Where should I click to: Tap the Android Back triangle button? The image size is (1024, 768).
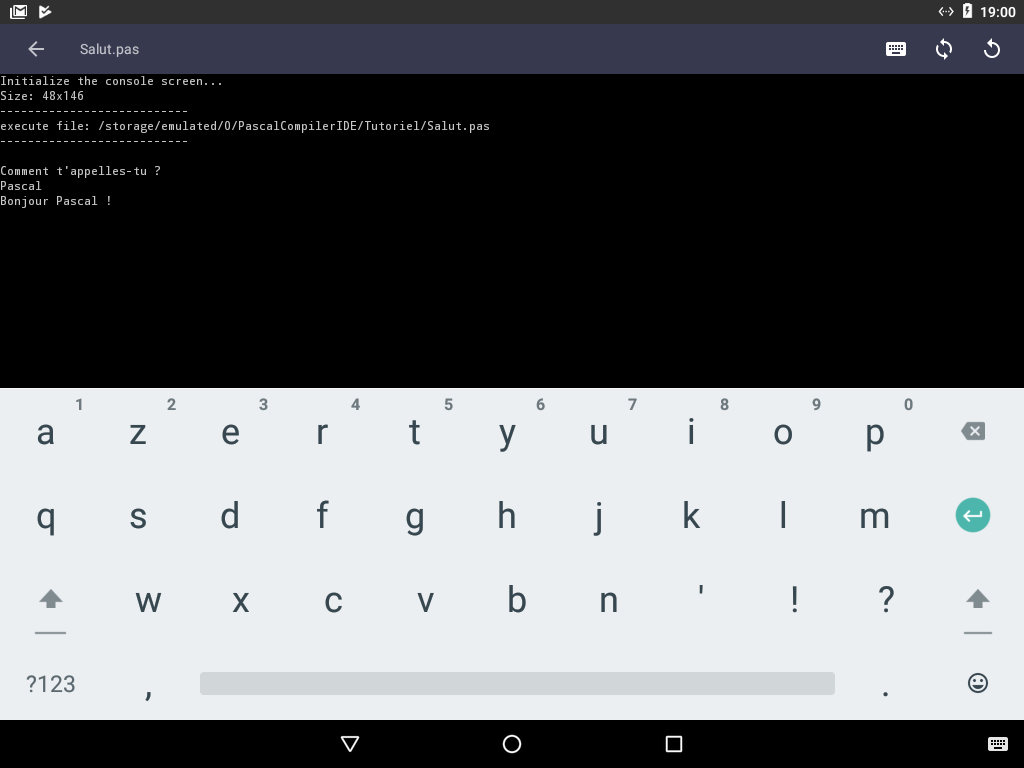click(x=350, y=744)
